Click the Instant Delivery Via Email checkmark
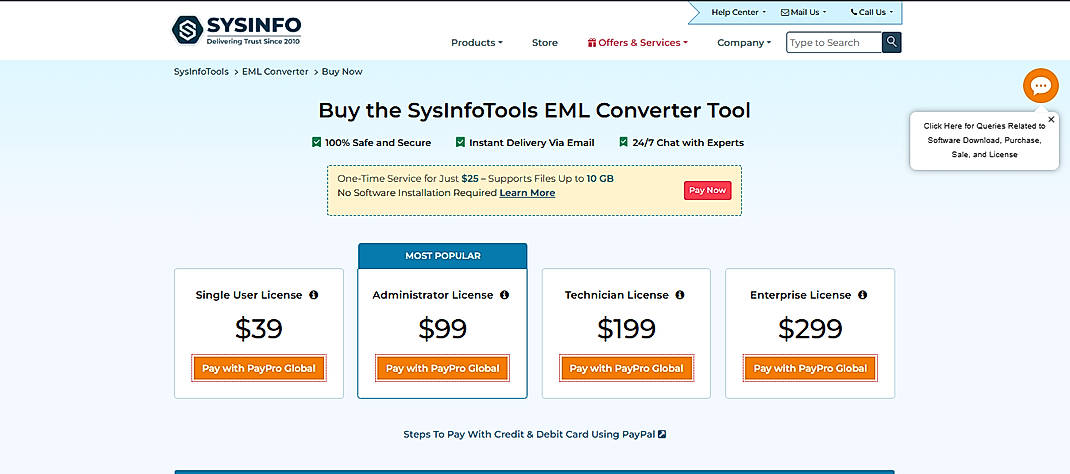 461,142
